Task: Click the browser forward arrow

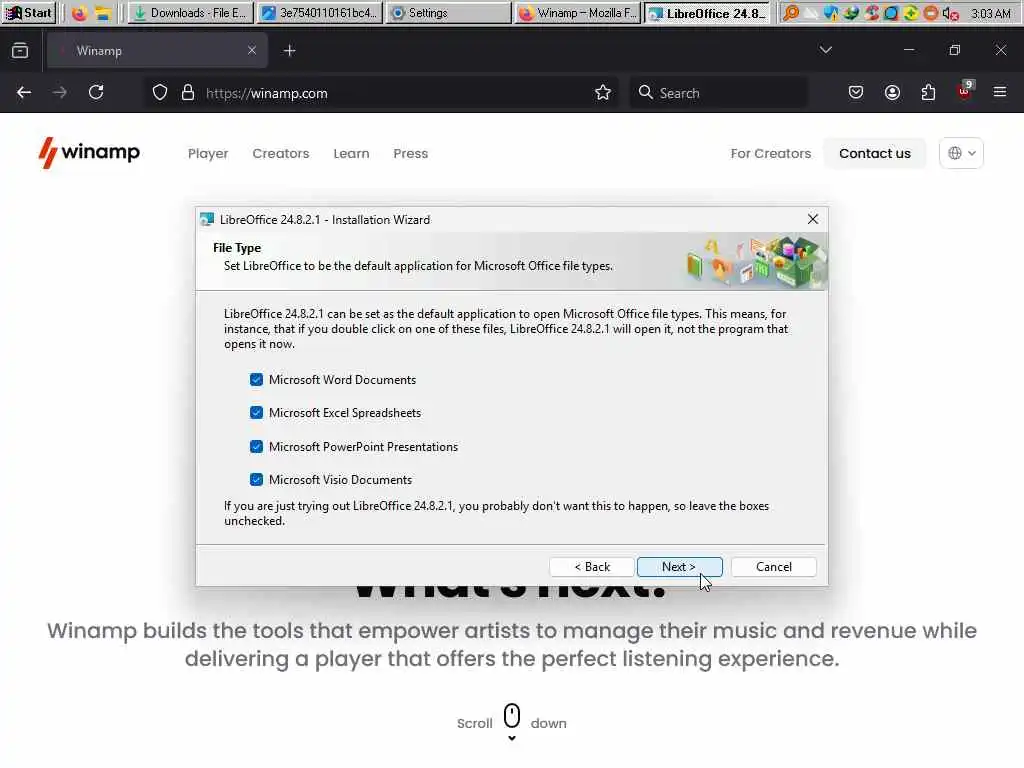Action: tap(59, 93)
